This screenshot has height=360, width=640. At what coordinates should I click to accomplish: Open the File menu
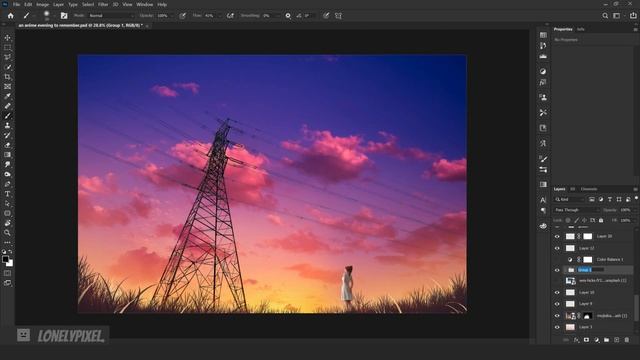(x=16, y=4)
